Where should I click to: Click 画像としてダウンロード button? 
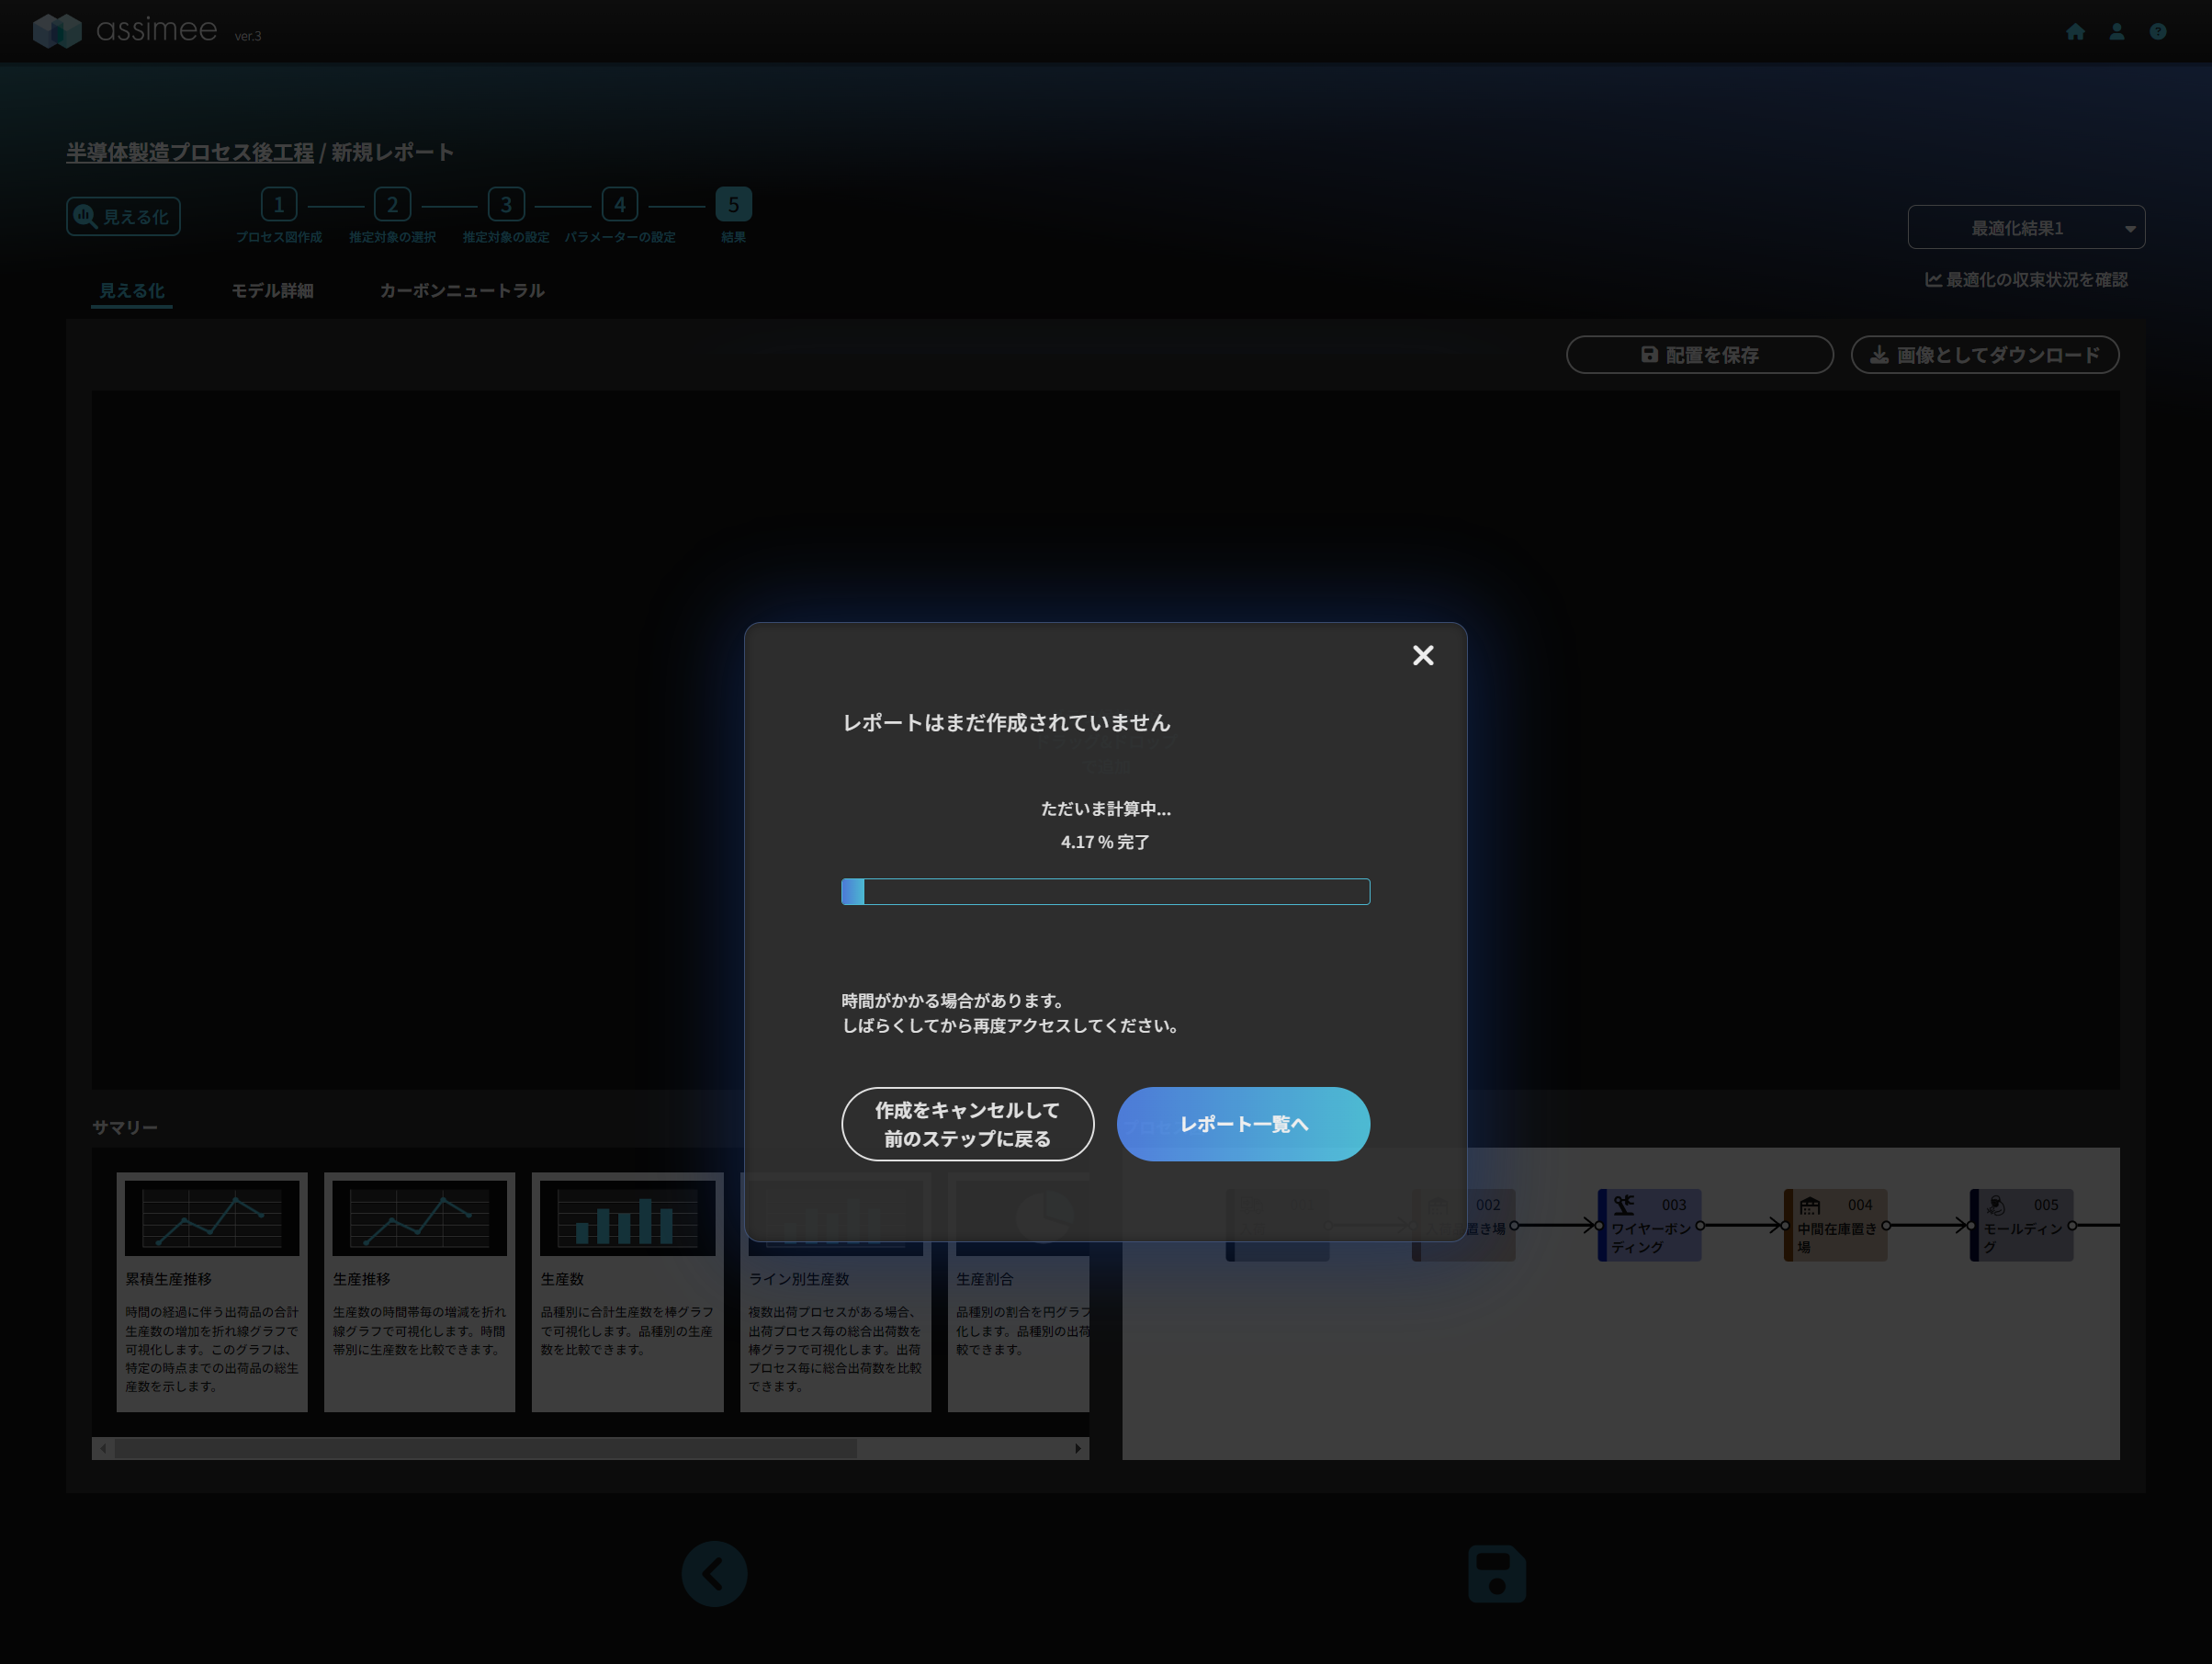point(1984,355)
